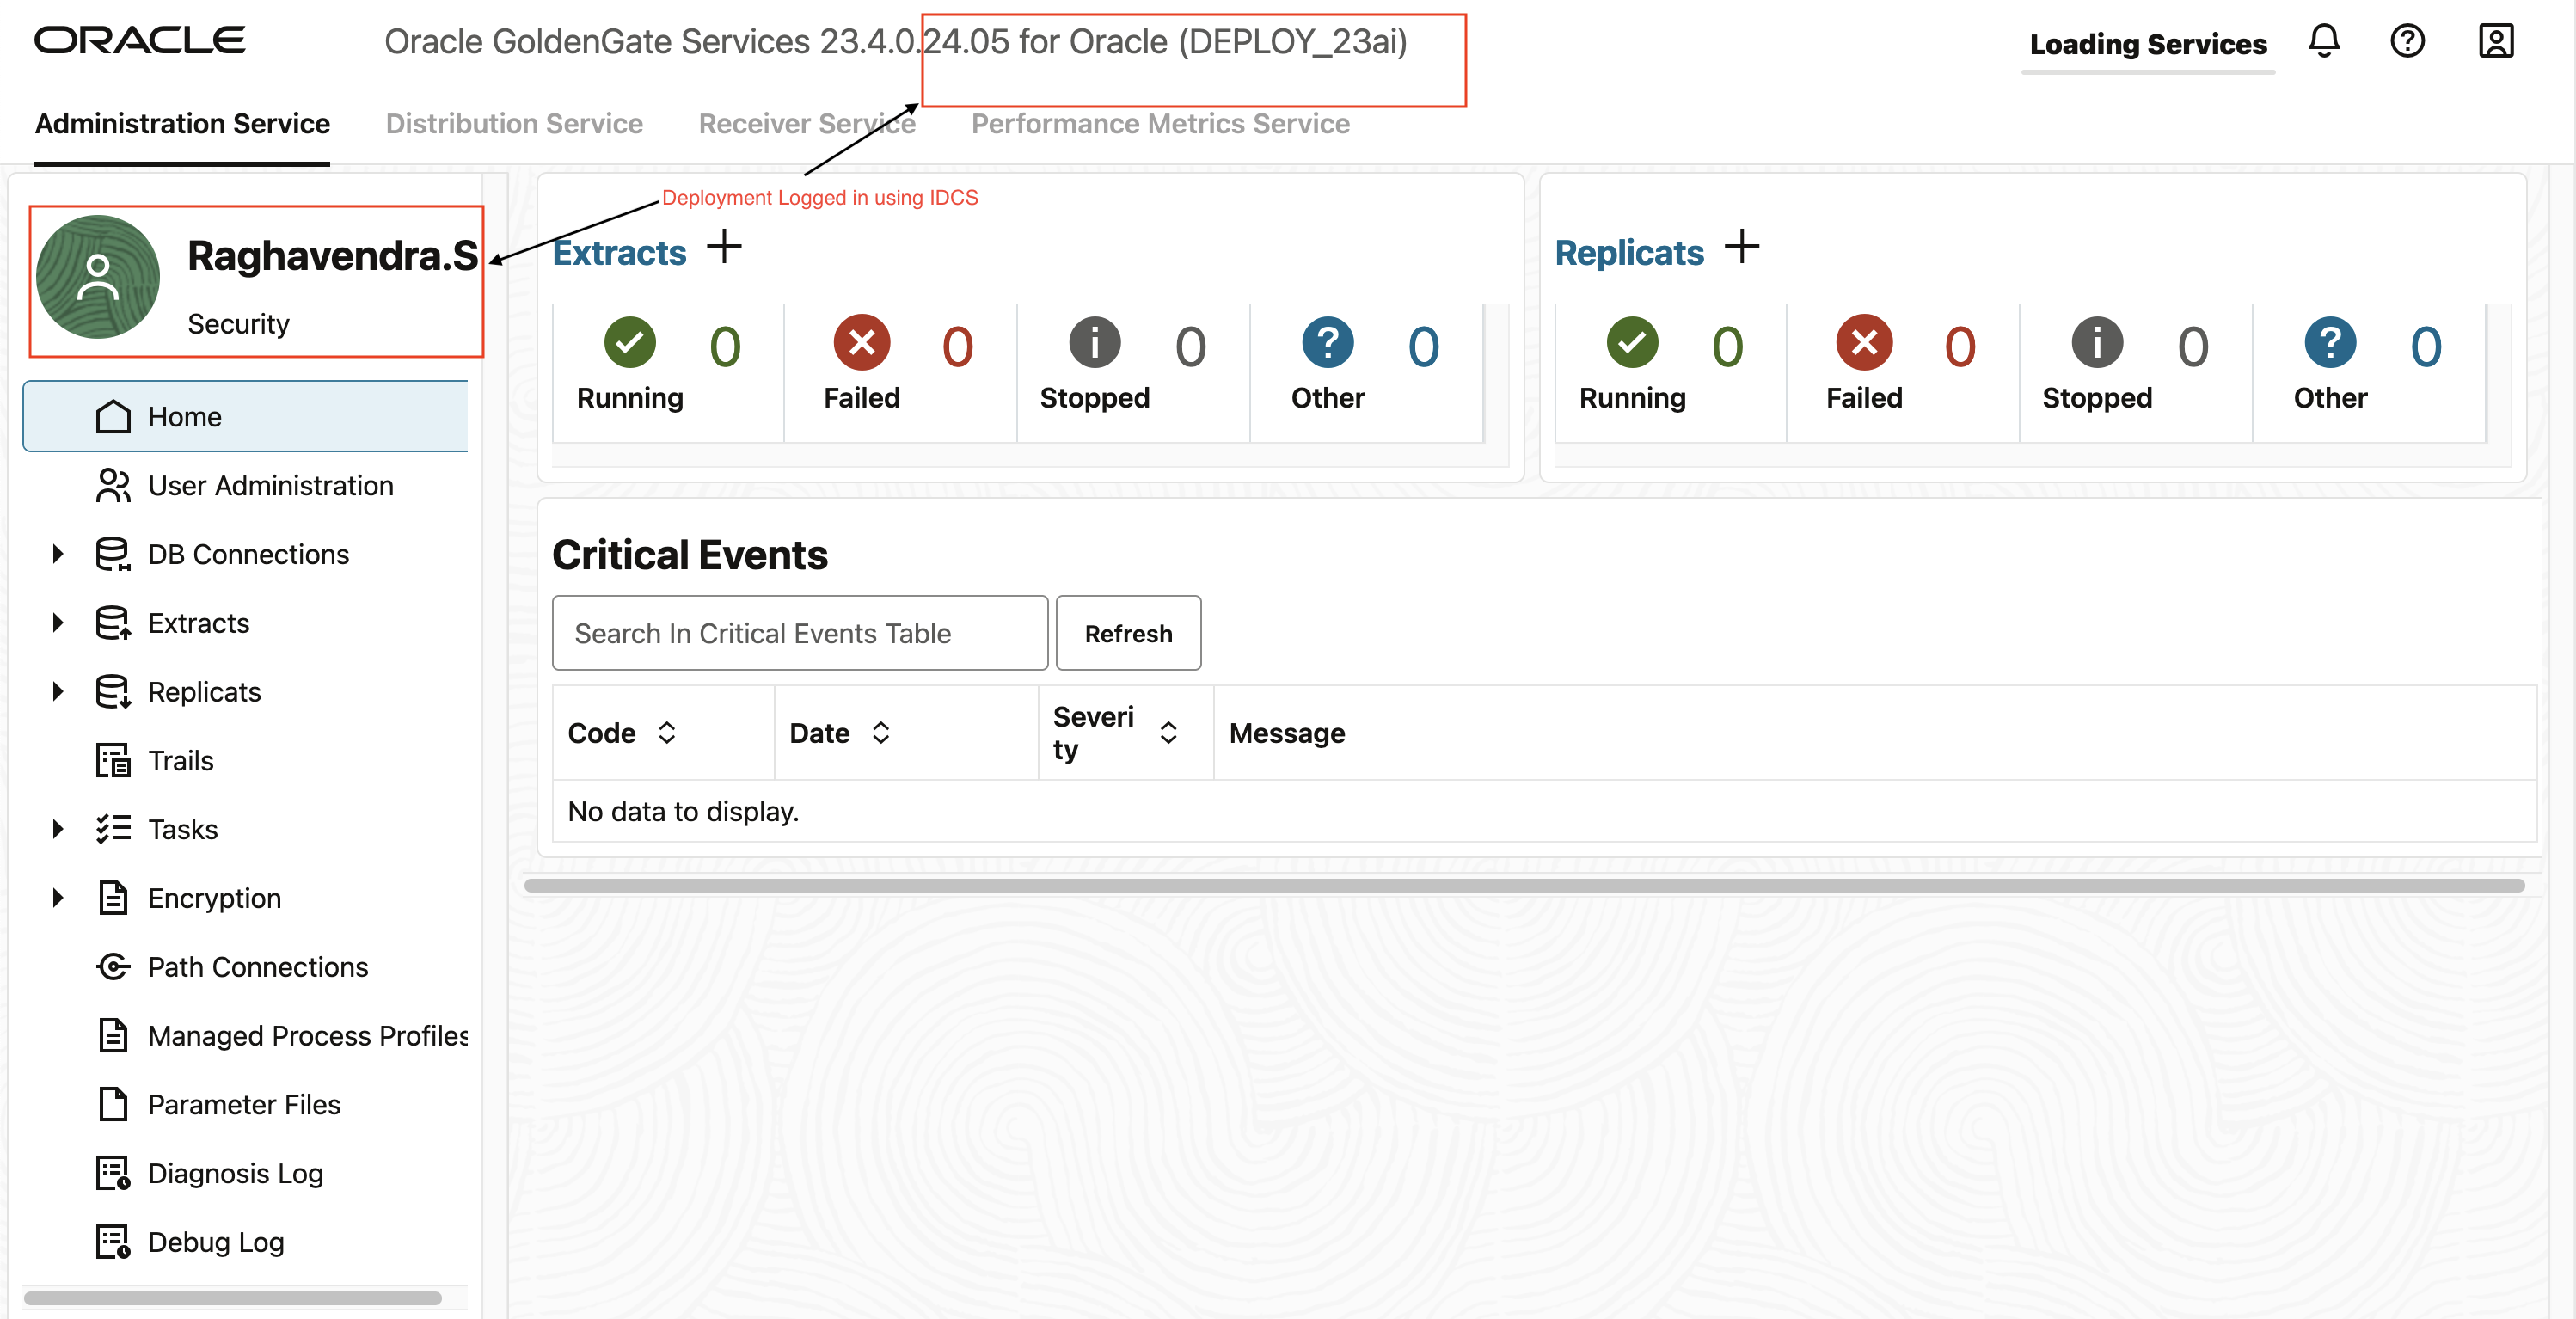Expand the Extracts sidebar node
This screenshot has width=2576, height=1319.
click(58, 623)
